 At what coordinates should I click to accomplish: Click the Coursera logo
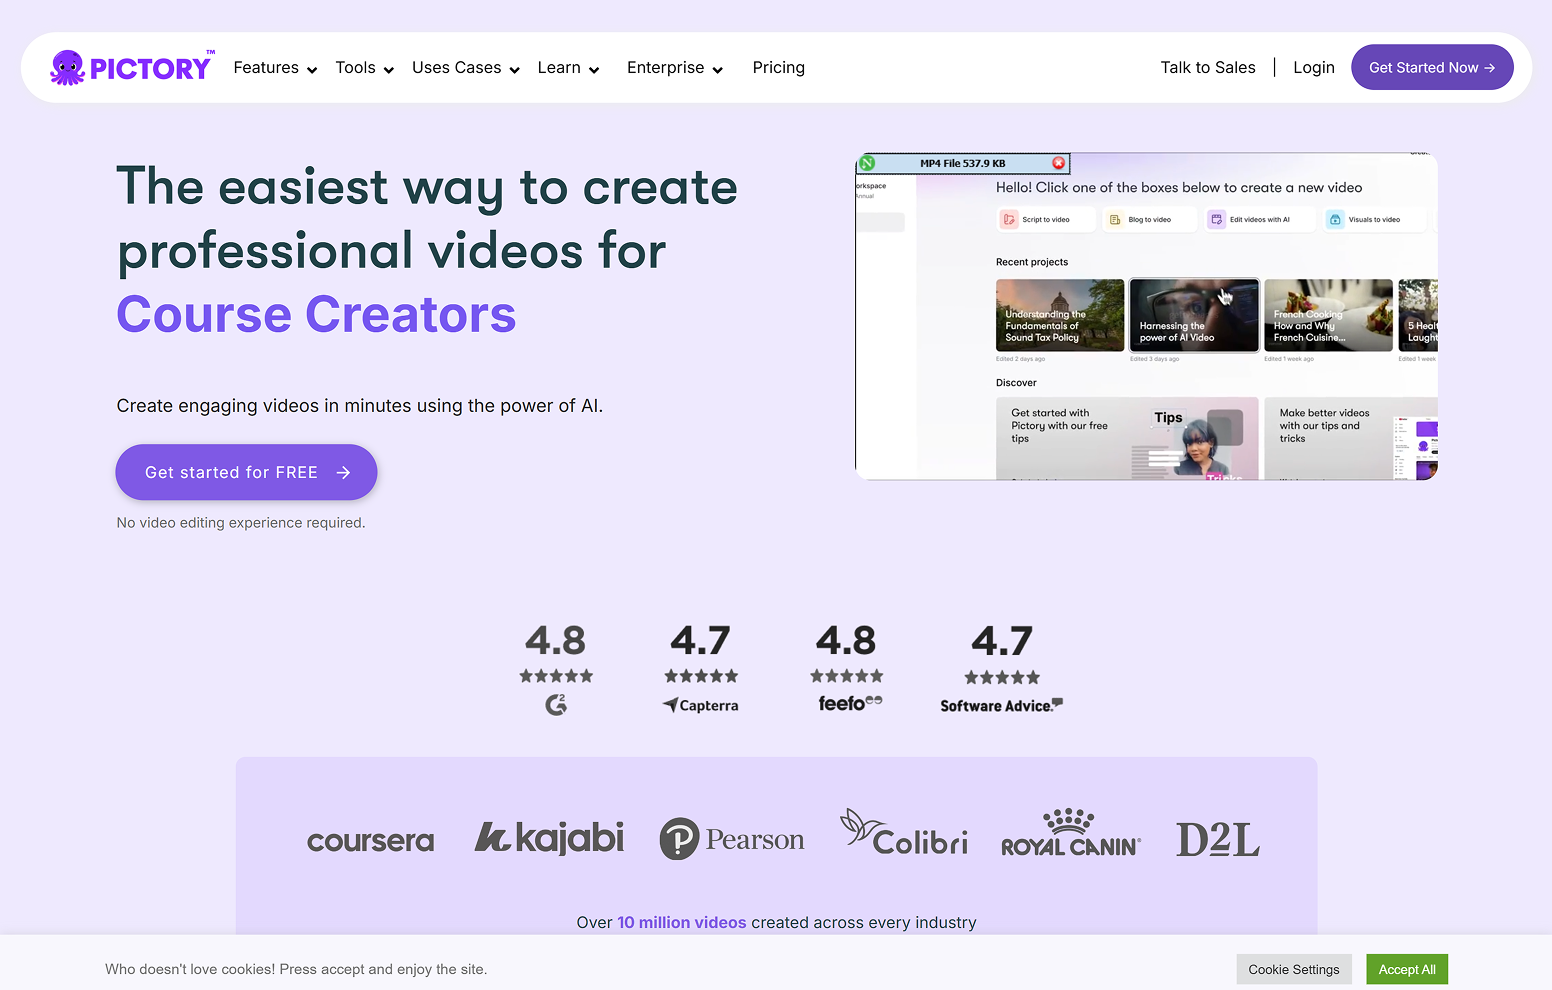tap(371, 841)
